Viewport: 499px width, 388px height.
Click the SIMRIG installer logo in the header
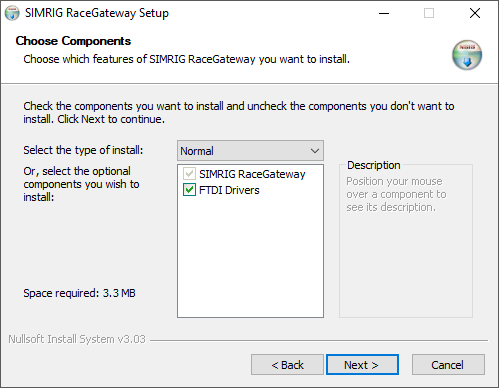click(x=467, y=55)
